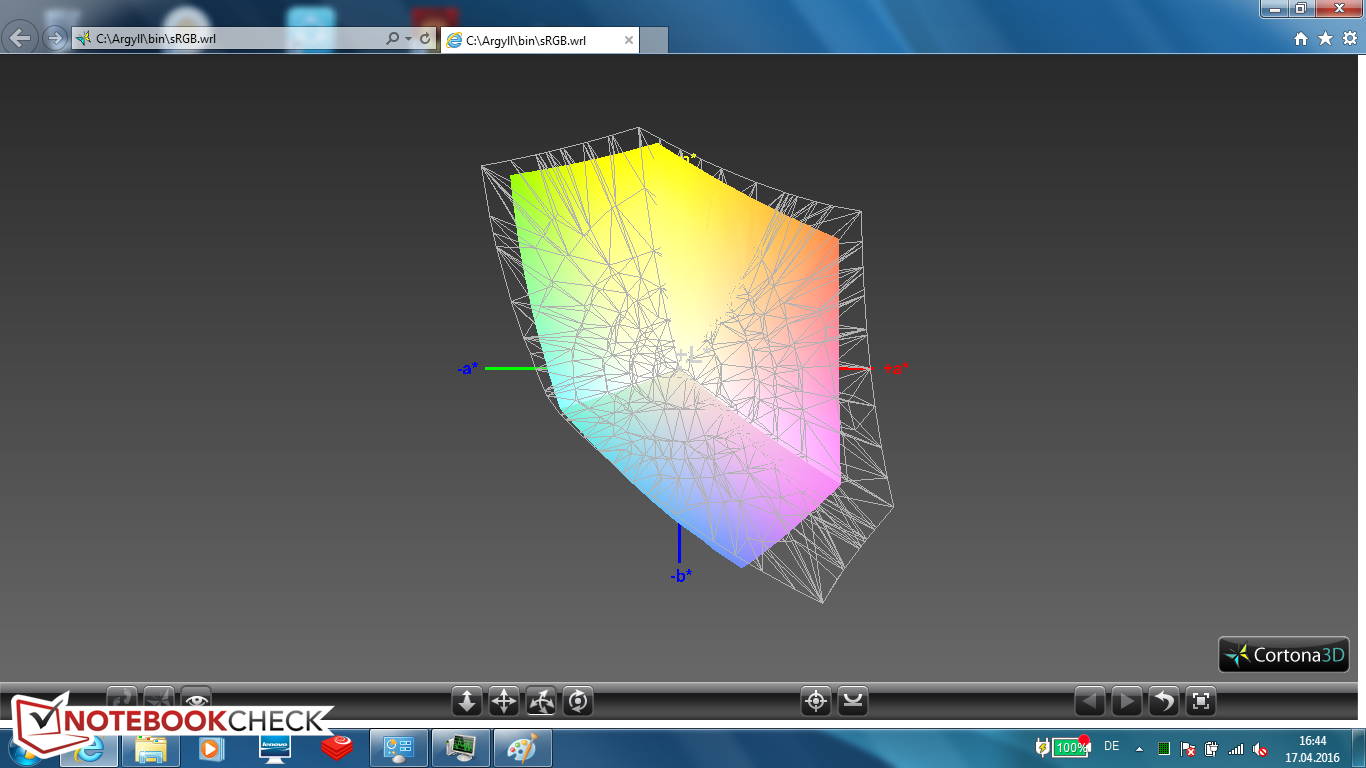Open the DE input language selector
The height and width of the screenshot is (768, 1366).
pos(1111,746)
